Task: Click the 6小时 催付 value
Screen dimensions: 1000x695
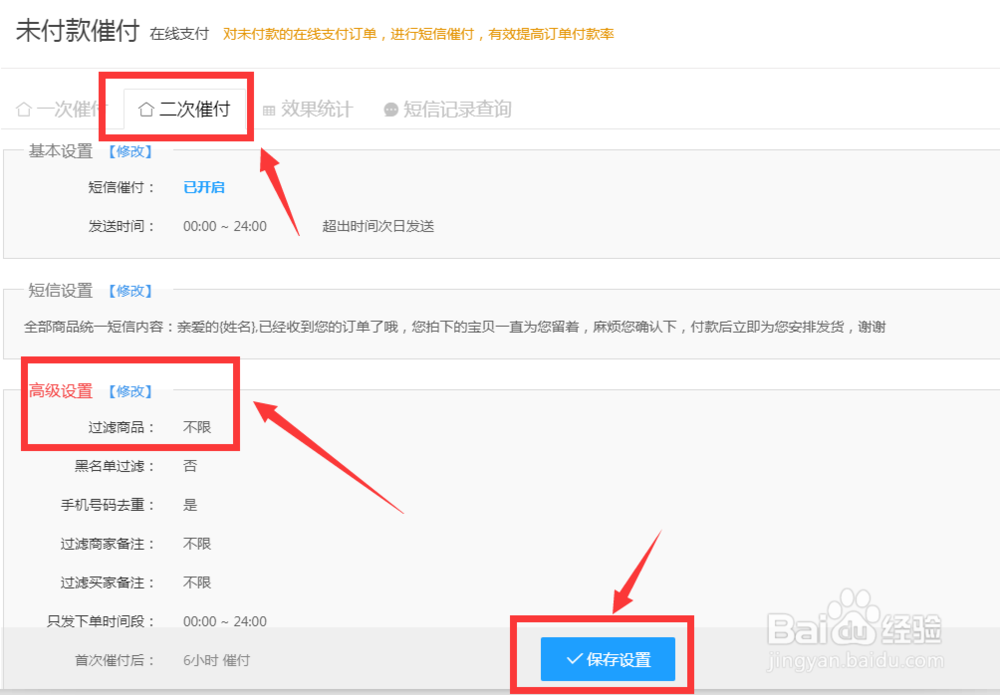Action: pos(216,661)
